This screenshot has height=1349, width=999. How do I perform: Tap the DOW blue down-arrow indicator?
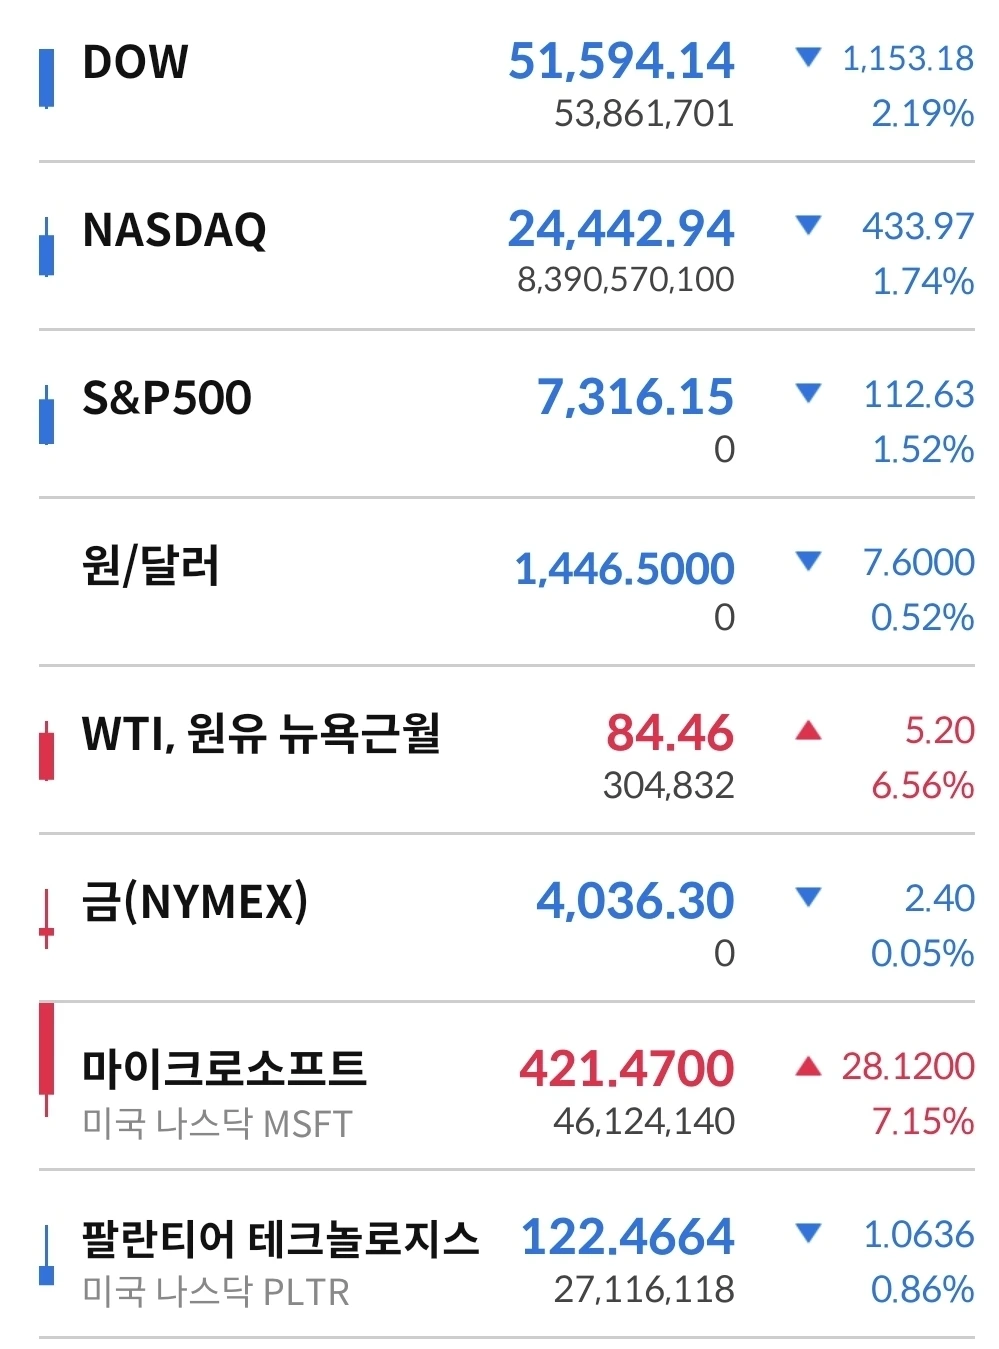pyautogui.click(x=808, y=57)
